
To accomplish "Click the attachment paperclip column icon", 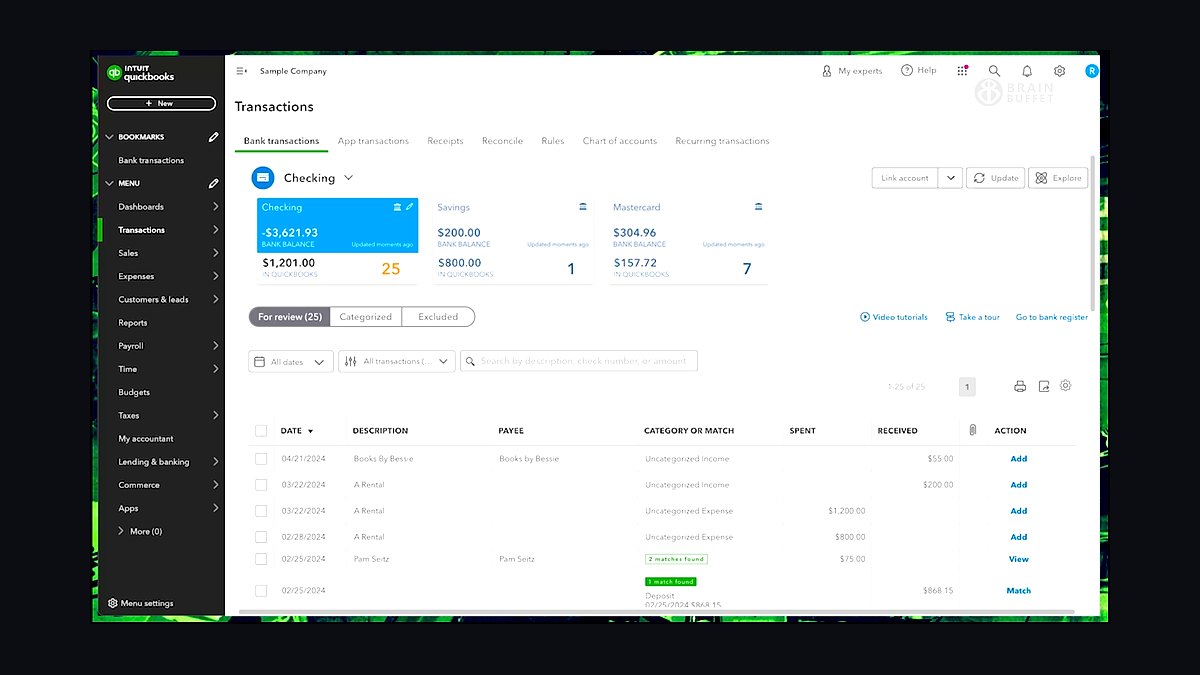I will tap(972, 431).
